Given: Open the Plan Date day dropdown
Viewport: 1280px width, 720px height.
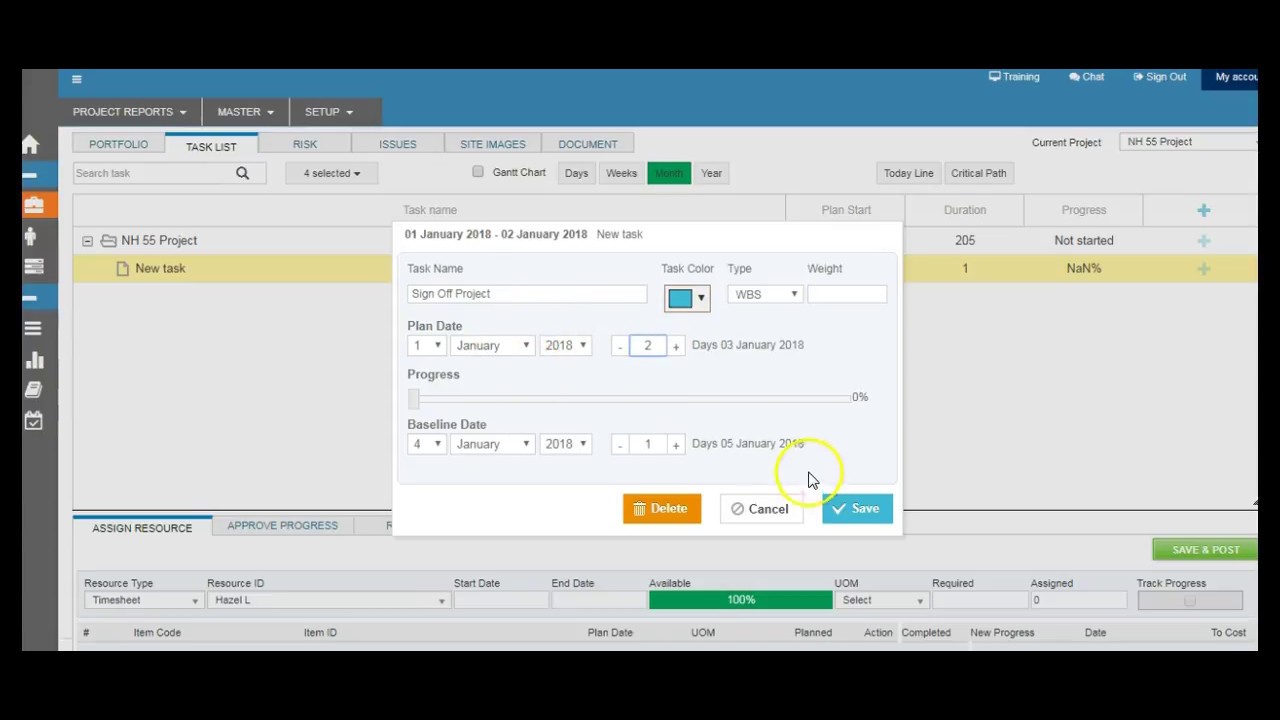Looking at the screenshot, I should pos(426,345).
